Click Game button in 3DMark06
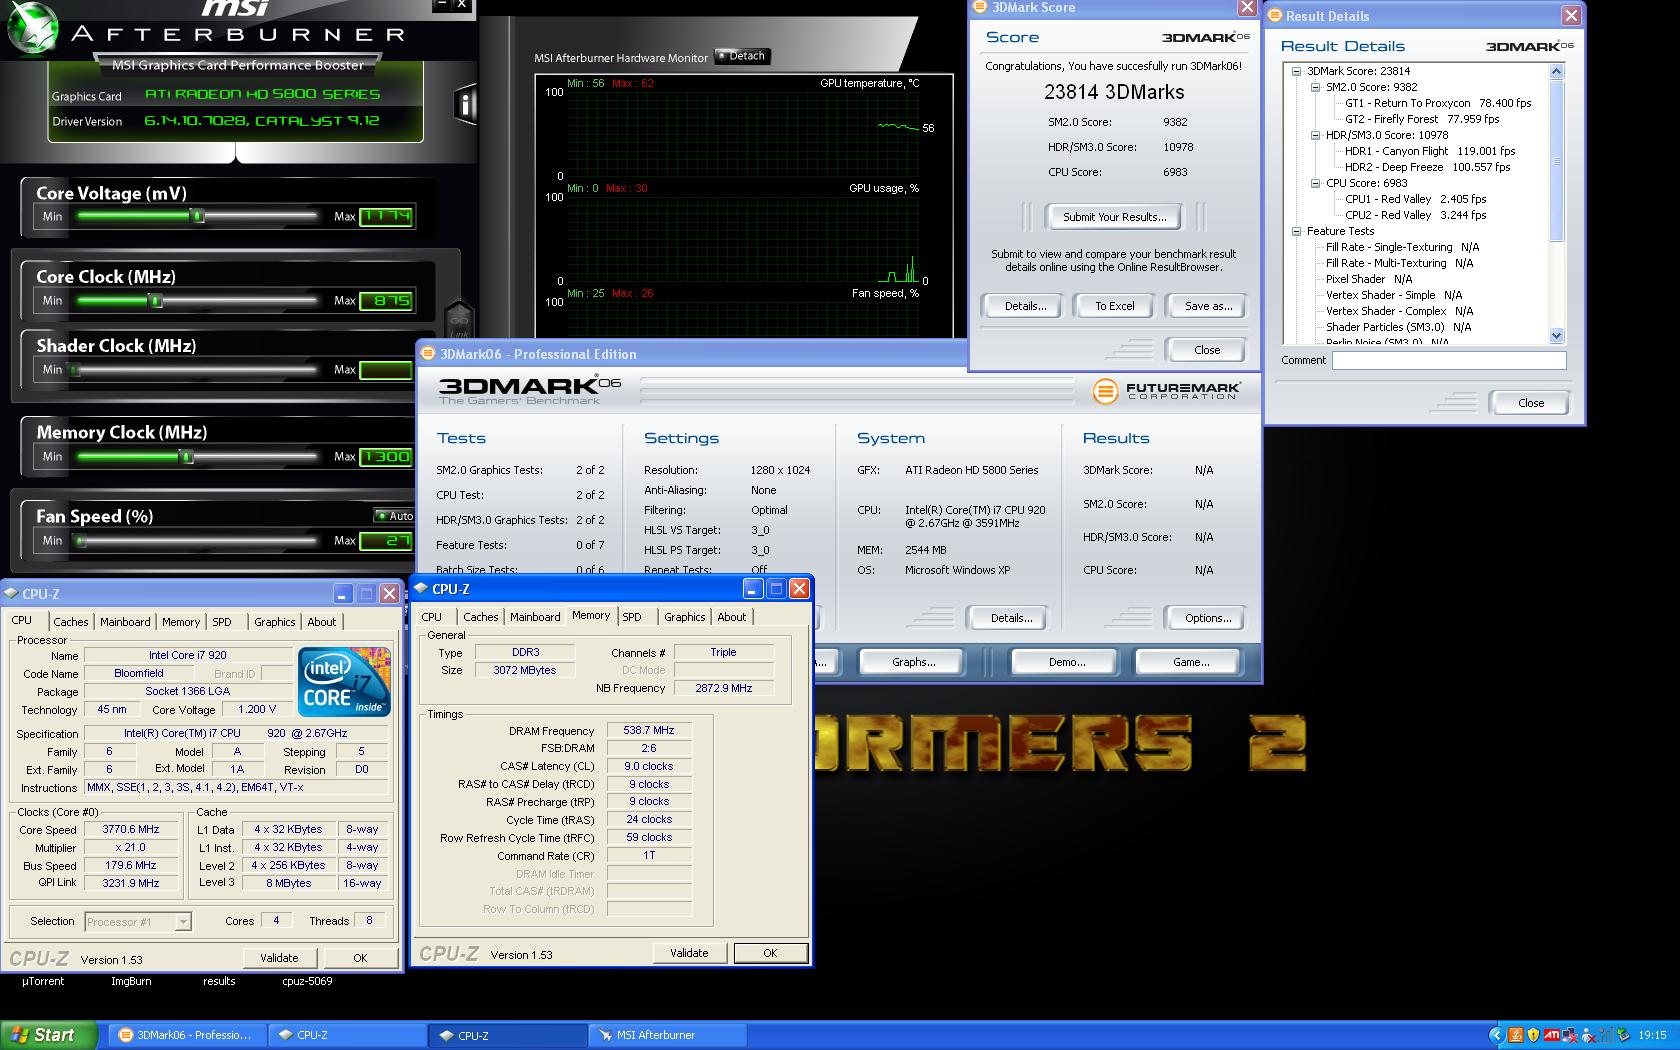 click(1190, 662)
